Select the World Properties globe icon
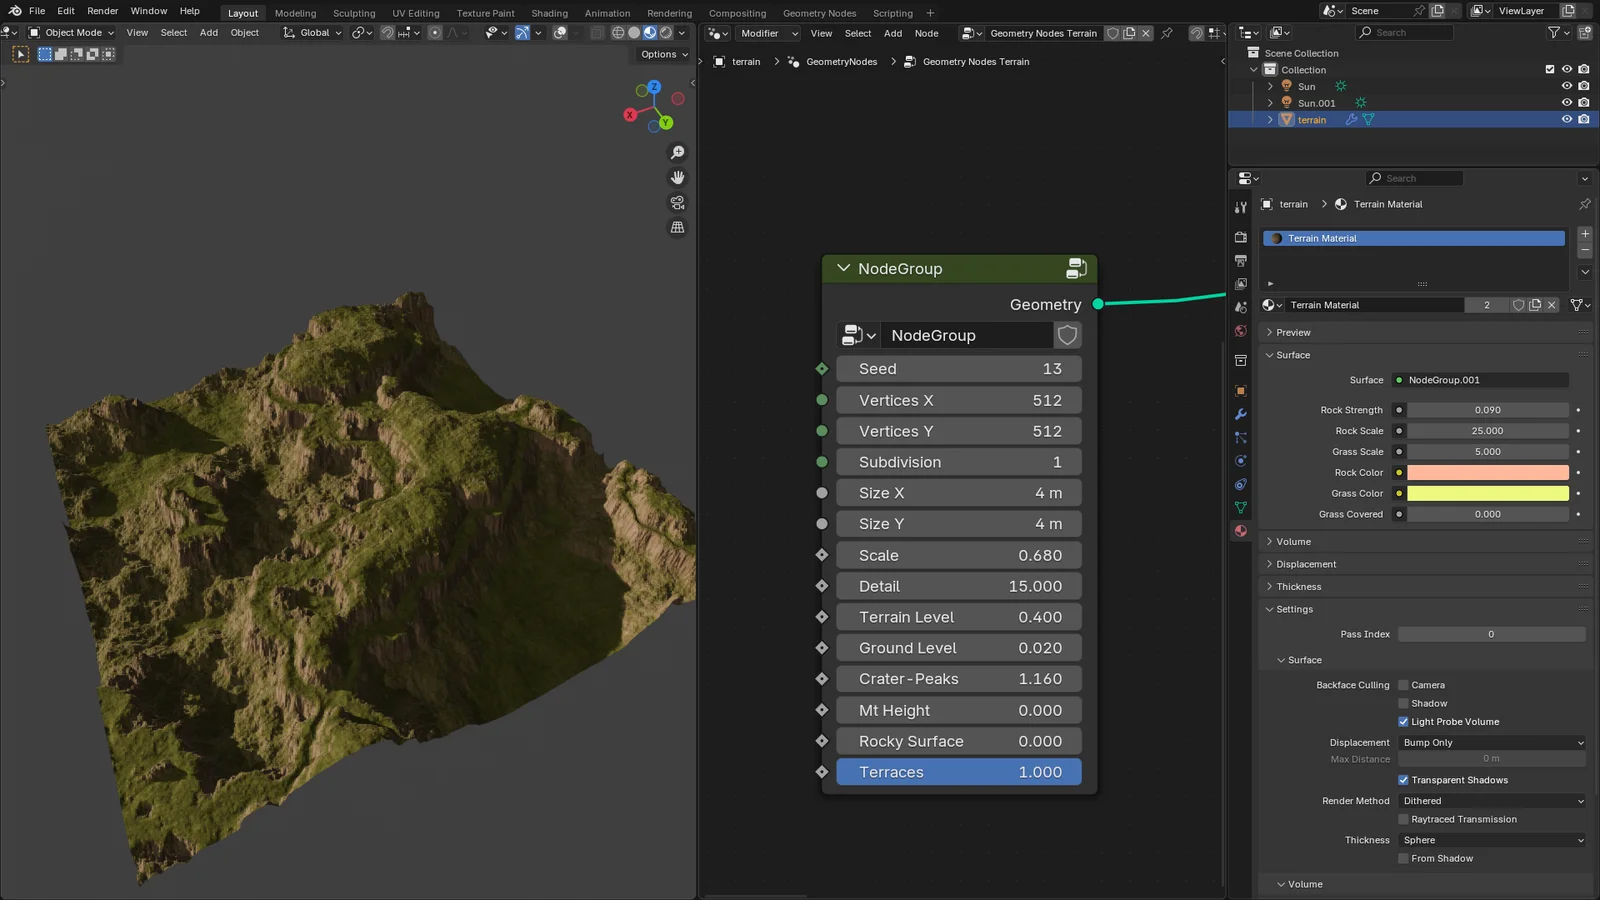This screenshot has width=1600, height=900. (x=1240, y=330)
